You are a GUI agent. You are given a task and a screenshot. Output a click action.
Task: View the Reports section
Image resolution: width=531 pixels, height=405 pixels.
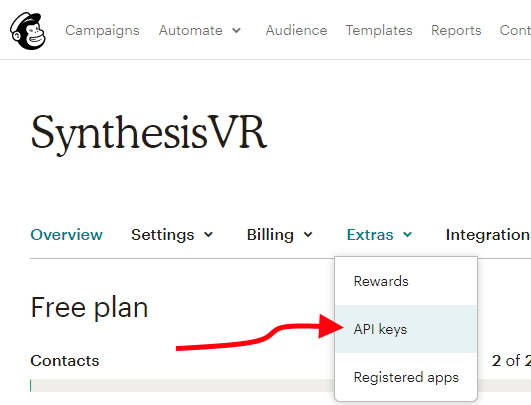tap(456, 30)
